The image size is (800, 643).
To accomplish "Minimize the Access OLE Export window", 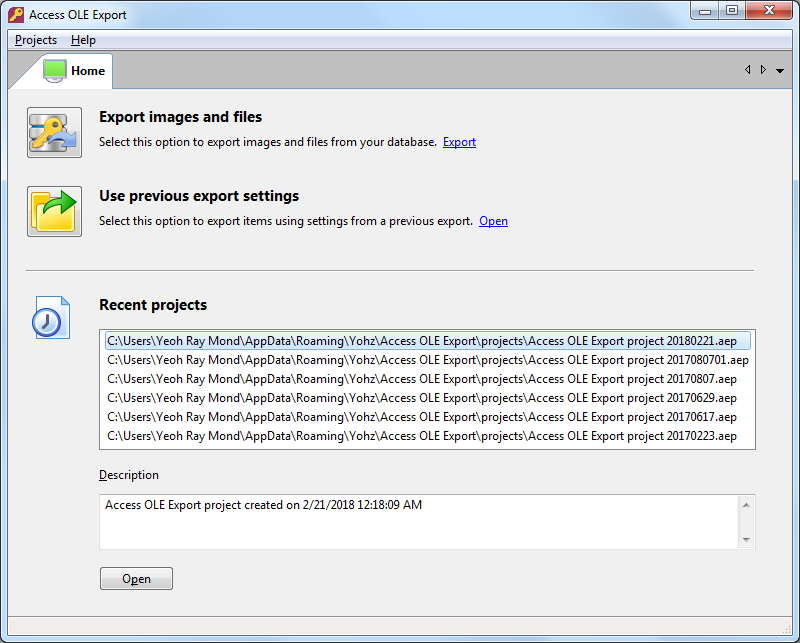I will (705, 11).
